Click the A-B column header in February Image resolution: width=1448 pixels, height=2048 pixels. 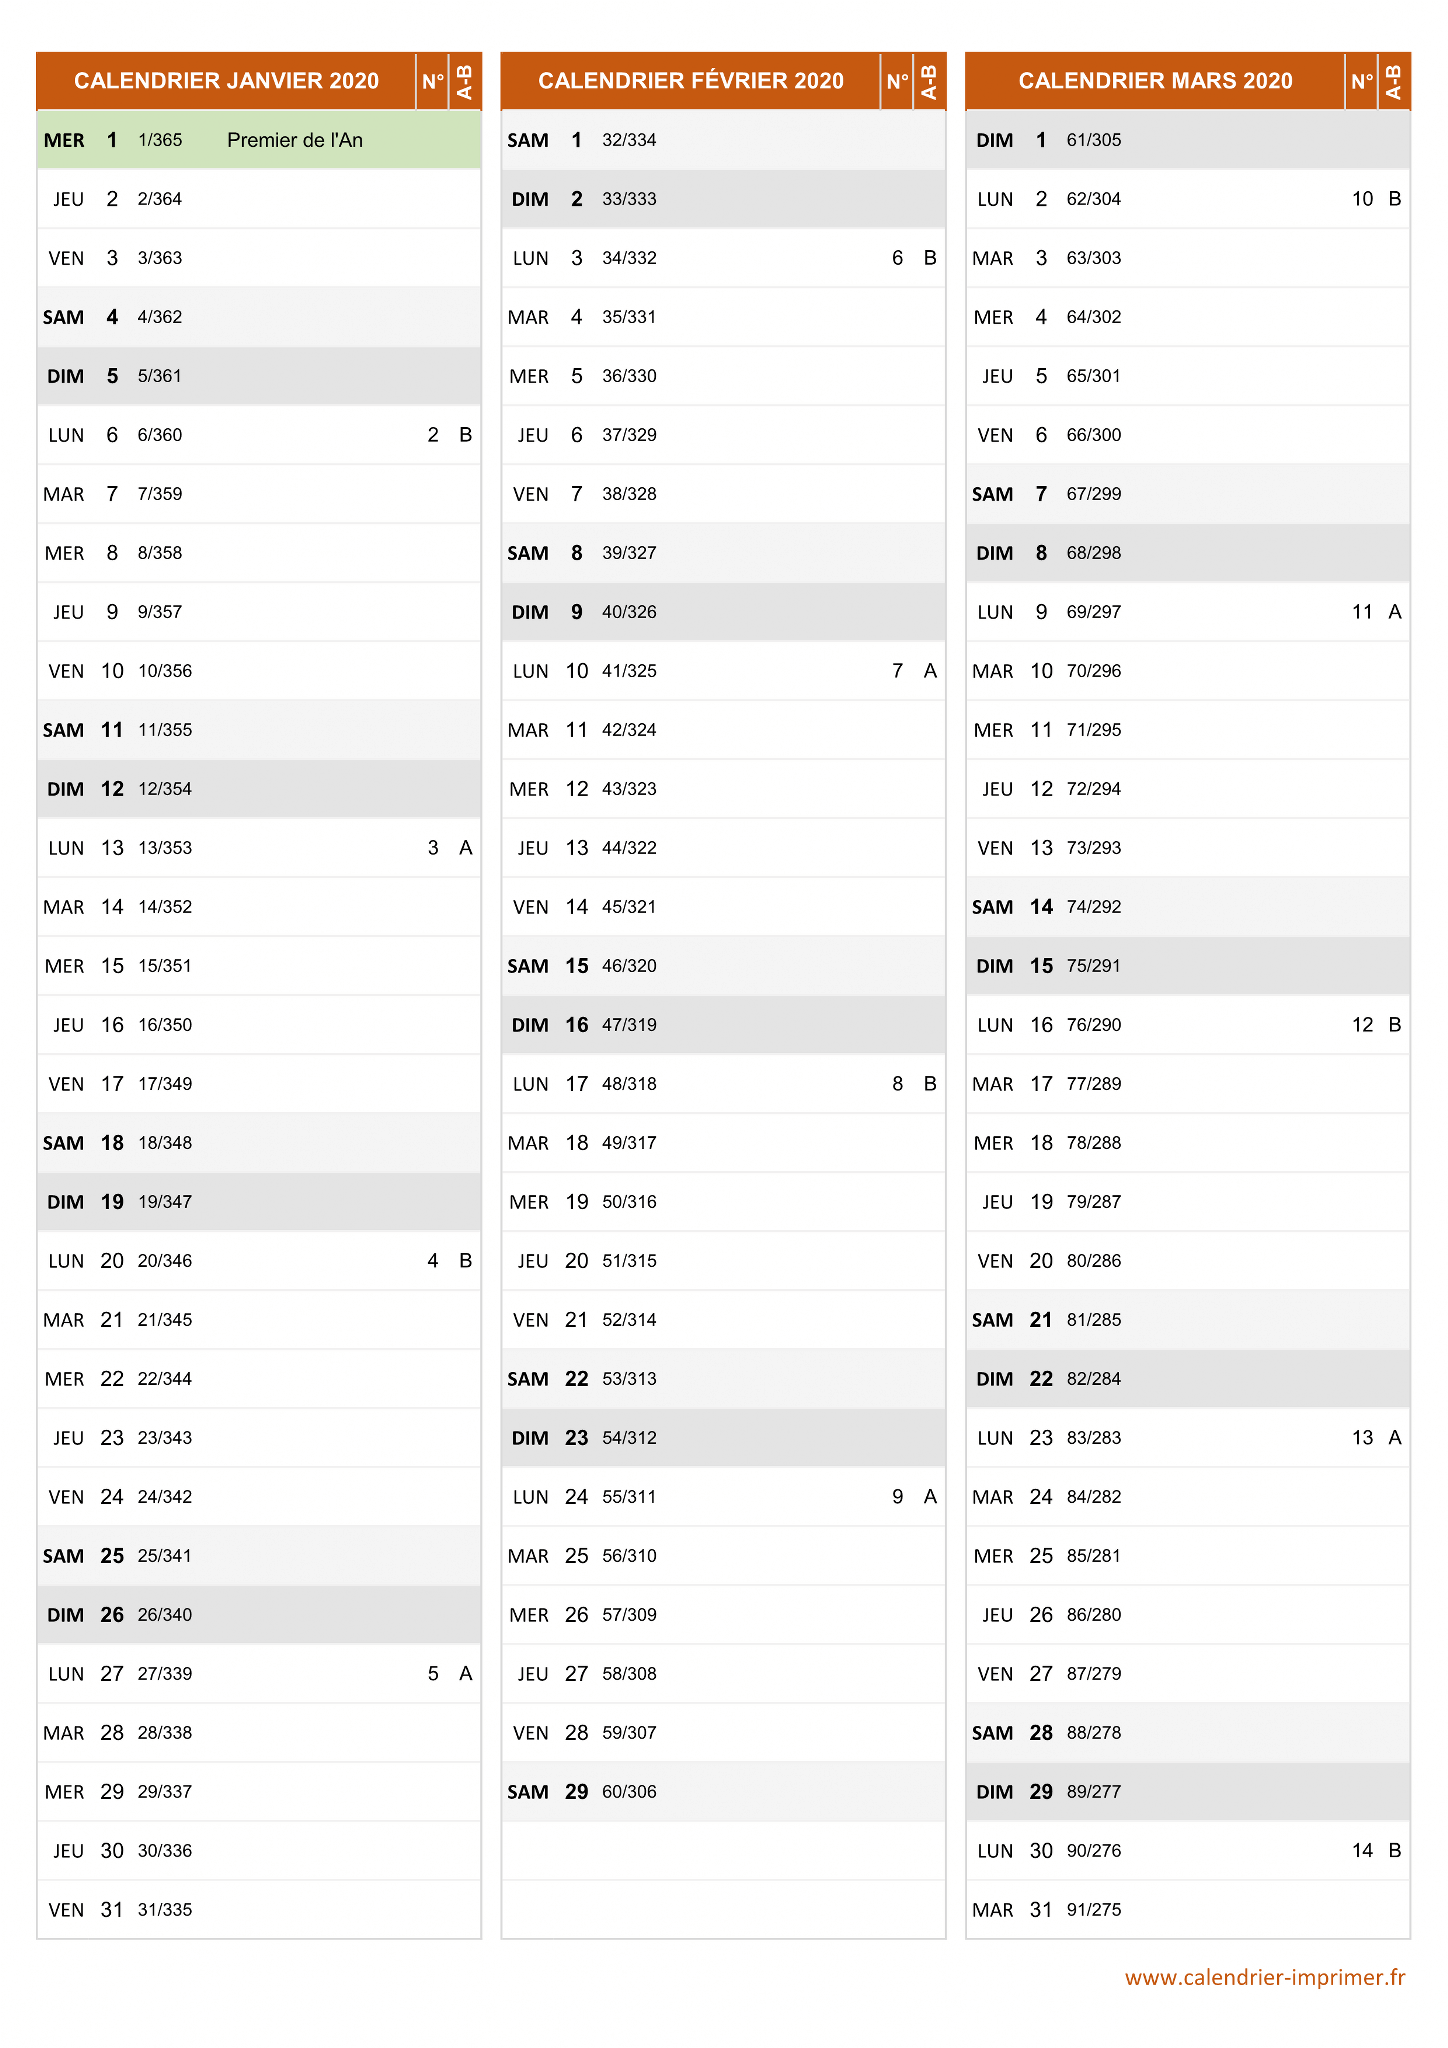(x=929, y=81)
